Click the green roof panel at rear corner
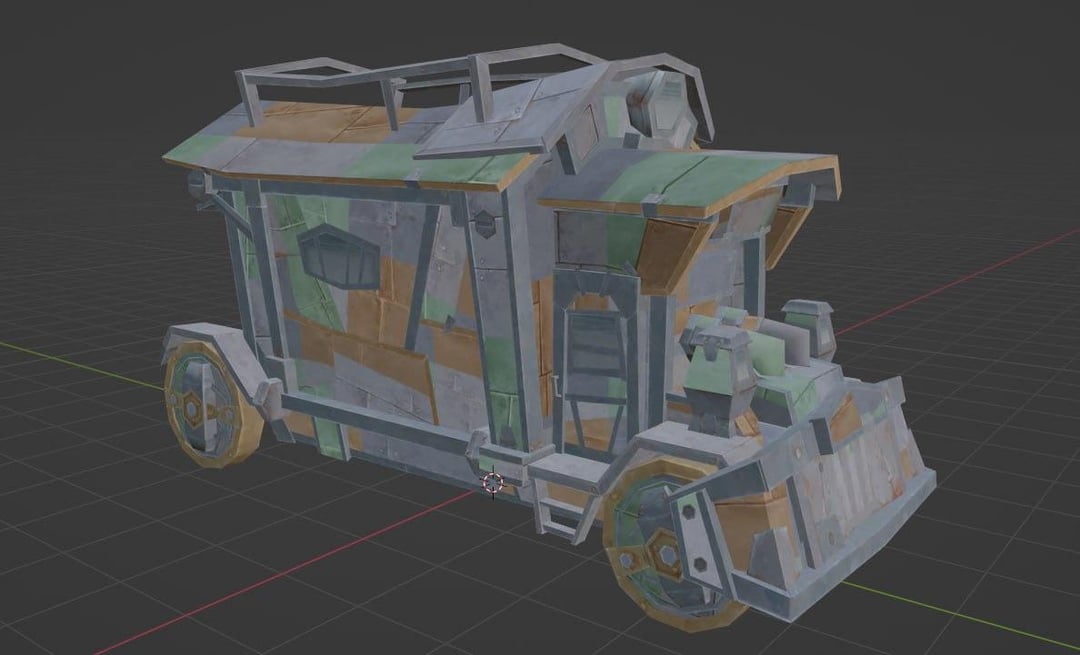This screenshot has width=1080, height=655. [195, 150]
